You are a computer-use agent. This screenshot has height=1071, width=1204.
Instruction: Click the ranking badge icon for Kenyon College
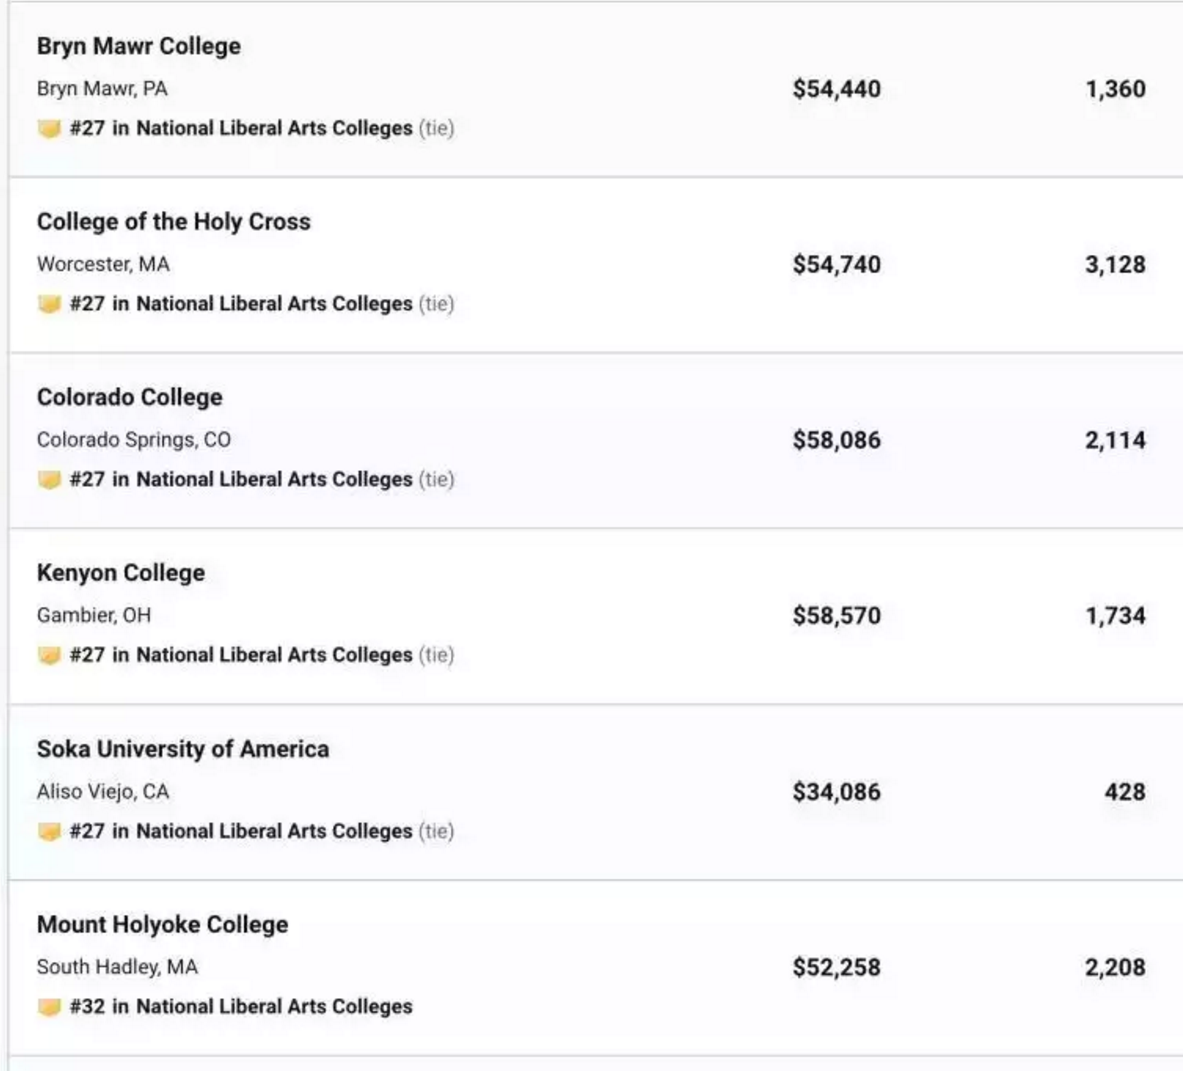tap(49, 656)
